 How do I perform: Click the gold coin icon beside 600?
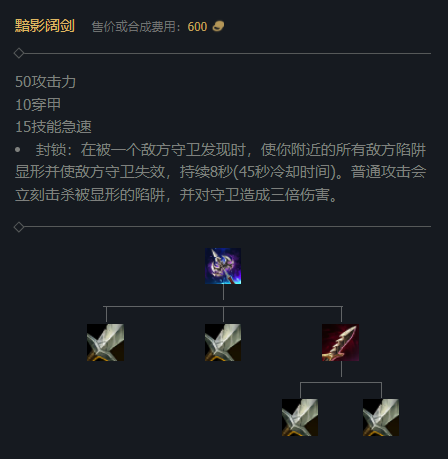(218, 26)
